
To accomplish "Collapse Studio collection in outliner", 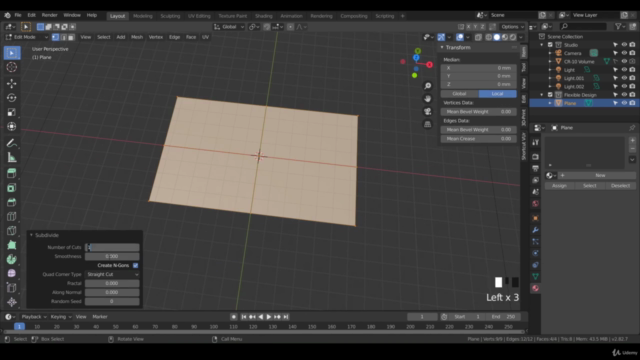I will [542, 45].
